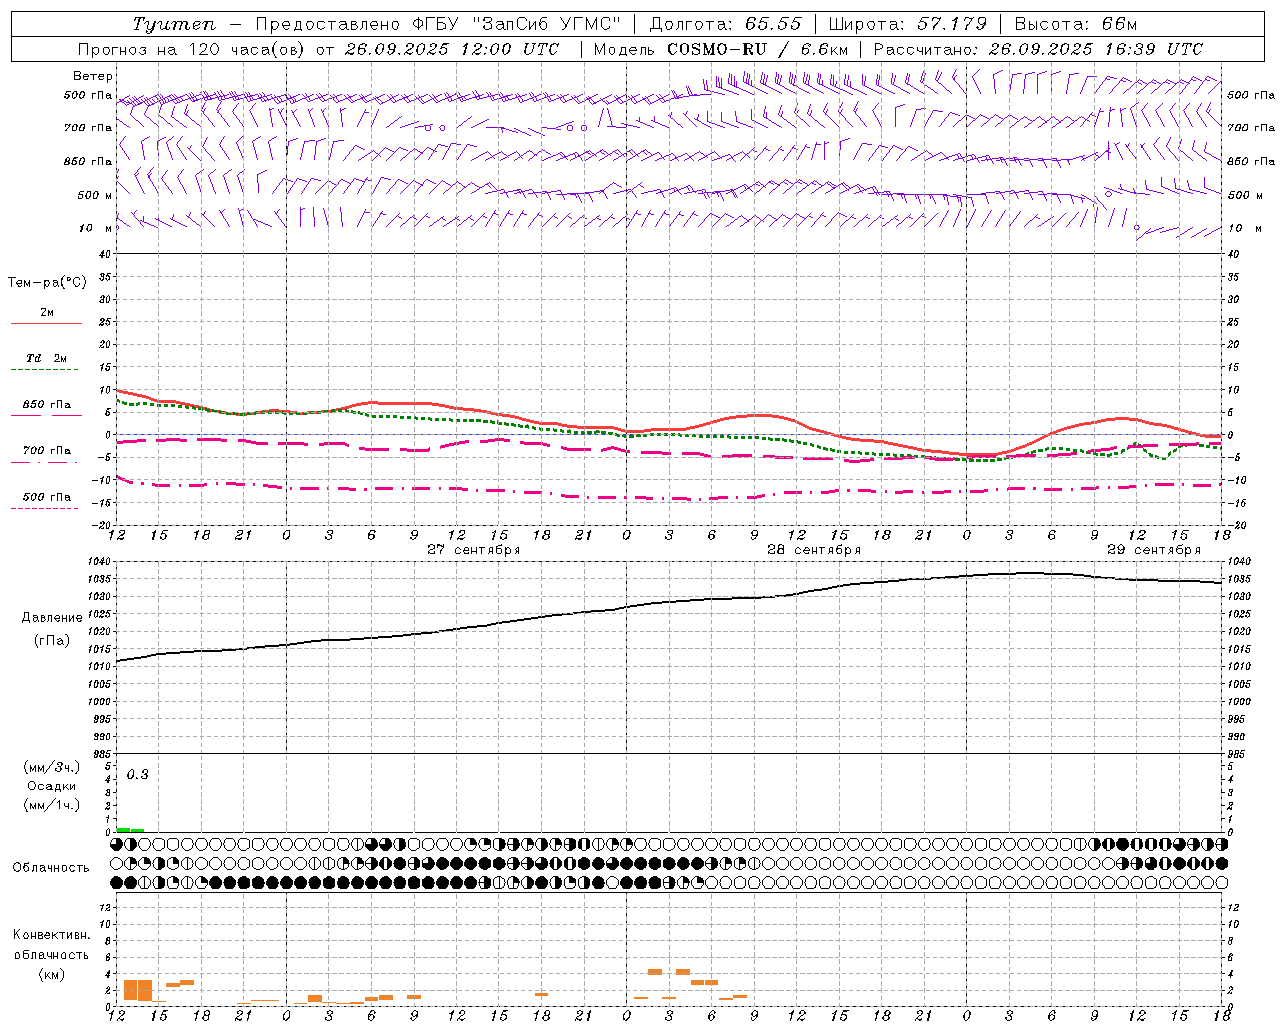Image resolution: width=1280 pixels, height=1024 pixels.
Task: Click the "Рассчитано: 26.09.2025 16:39 UTC" text
Action: pyautogui.click(x=1038, y=49)
